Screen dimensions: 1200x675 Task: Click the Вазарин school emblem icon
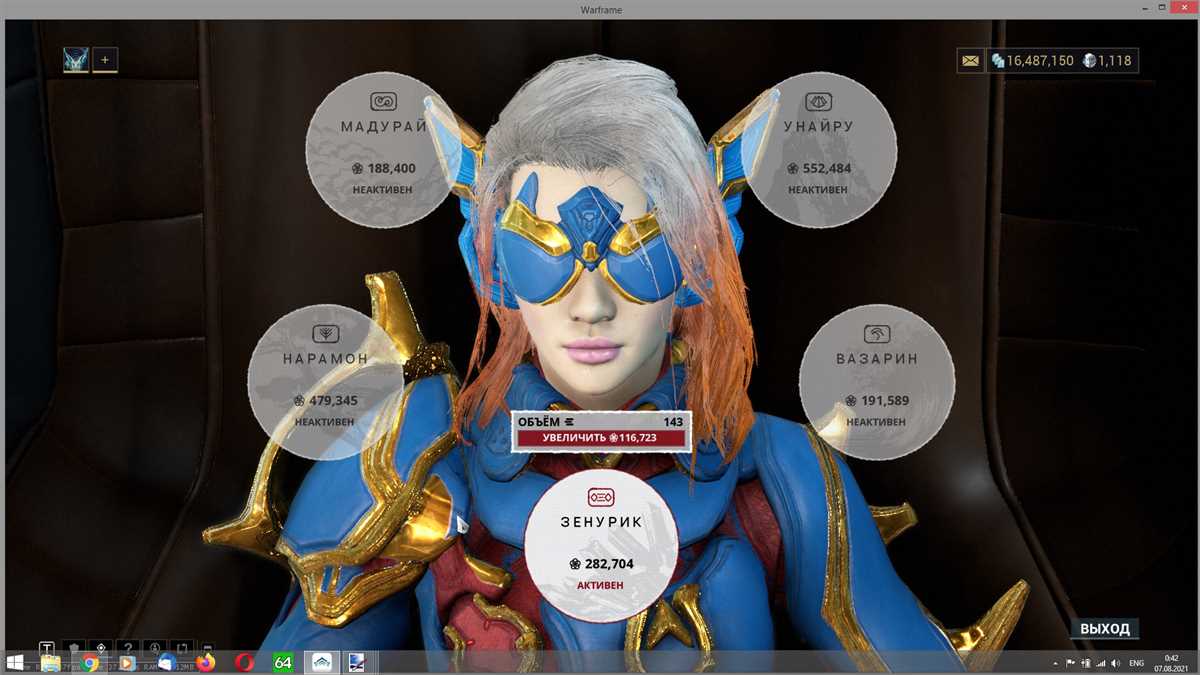click(877, 333)
